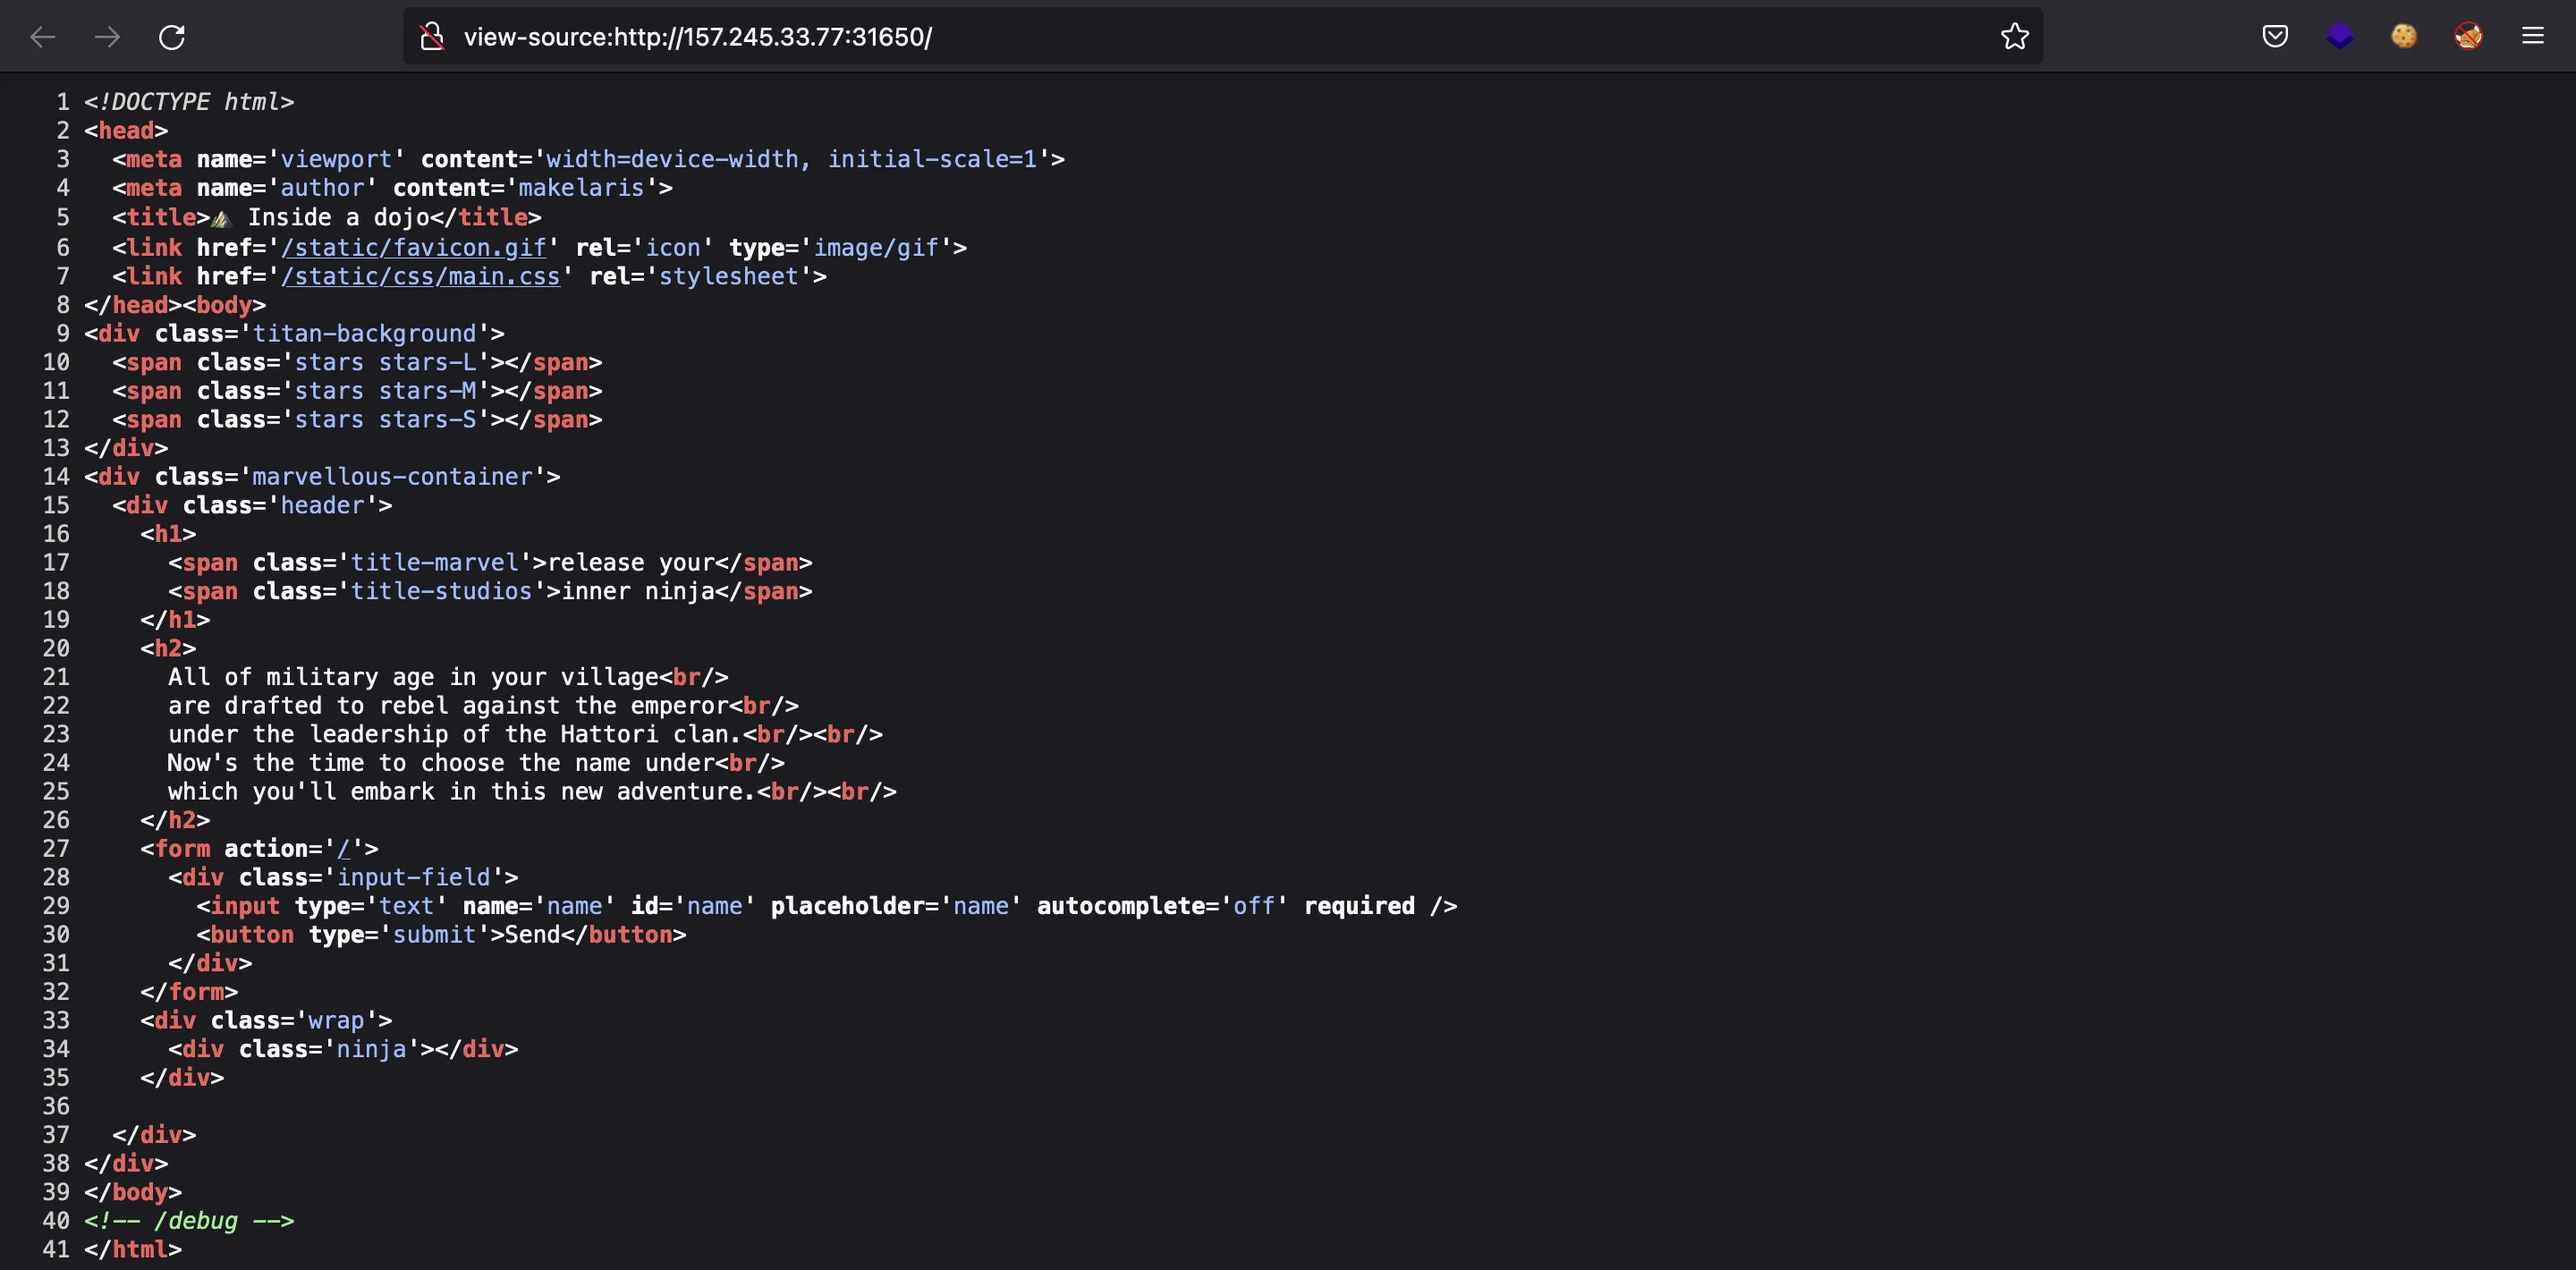Click the 'marvellous-container' class value
2576x1270 pixels.
392,476
